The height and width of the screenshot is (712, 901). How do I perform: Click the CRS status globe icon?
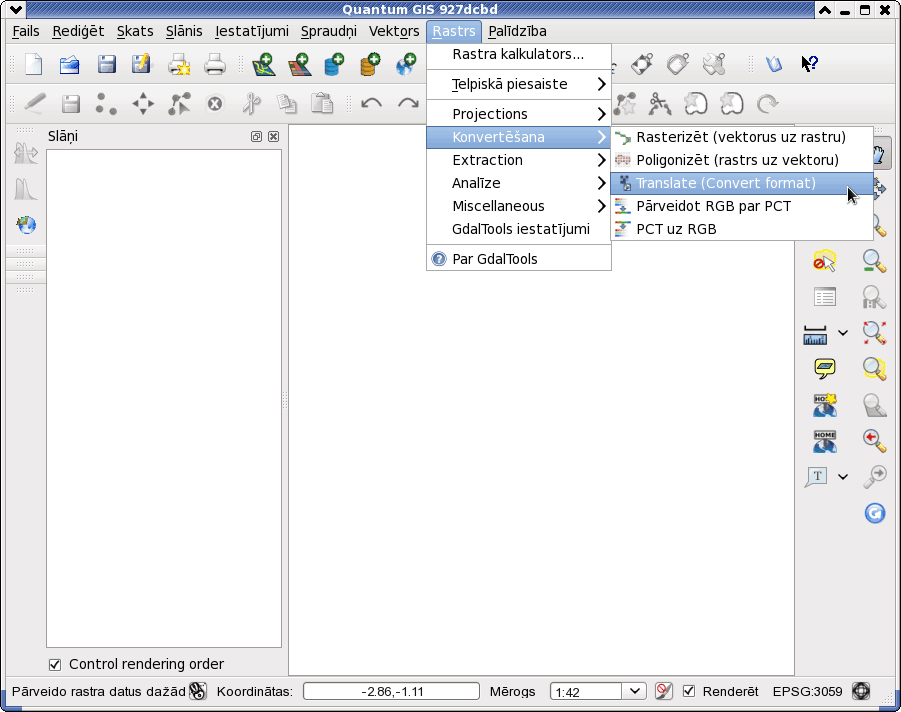861,691
